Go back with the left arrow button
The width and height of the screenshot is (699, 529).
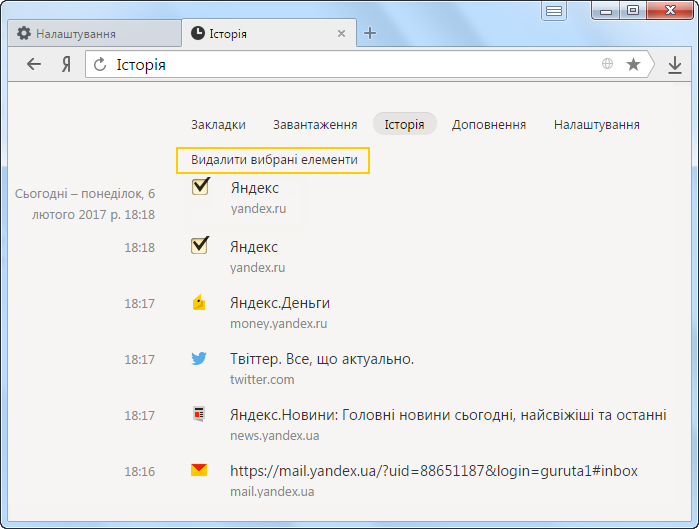tap(34, 65)
